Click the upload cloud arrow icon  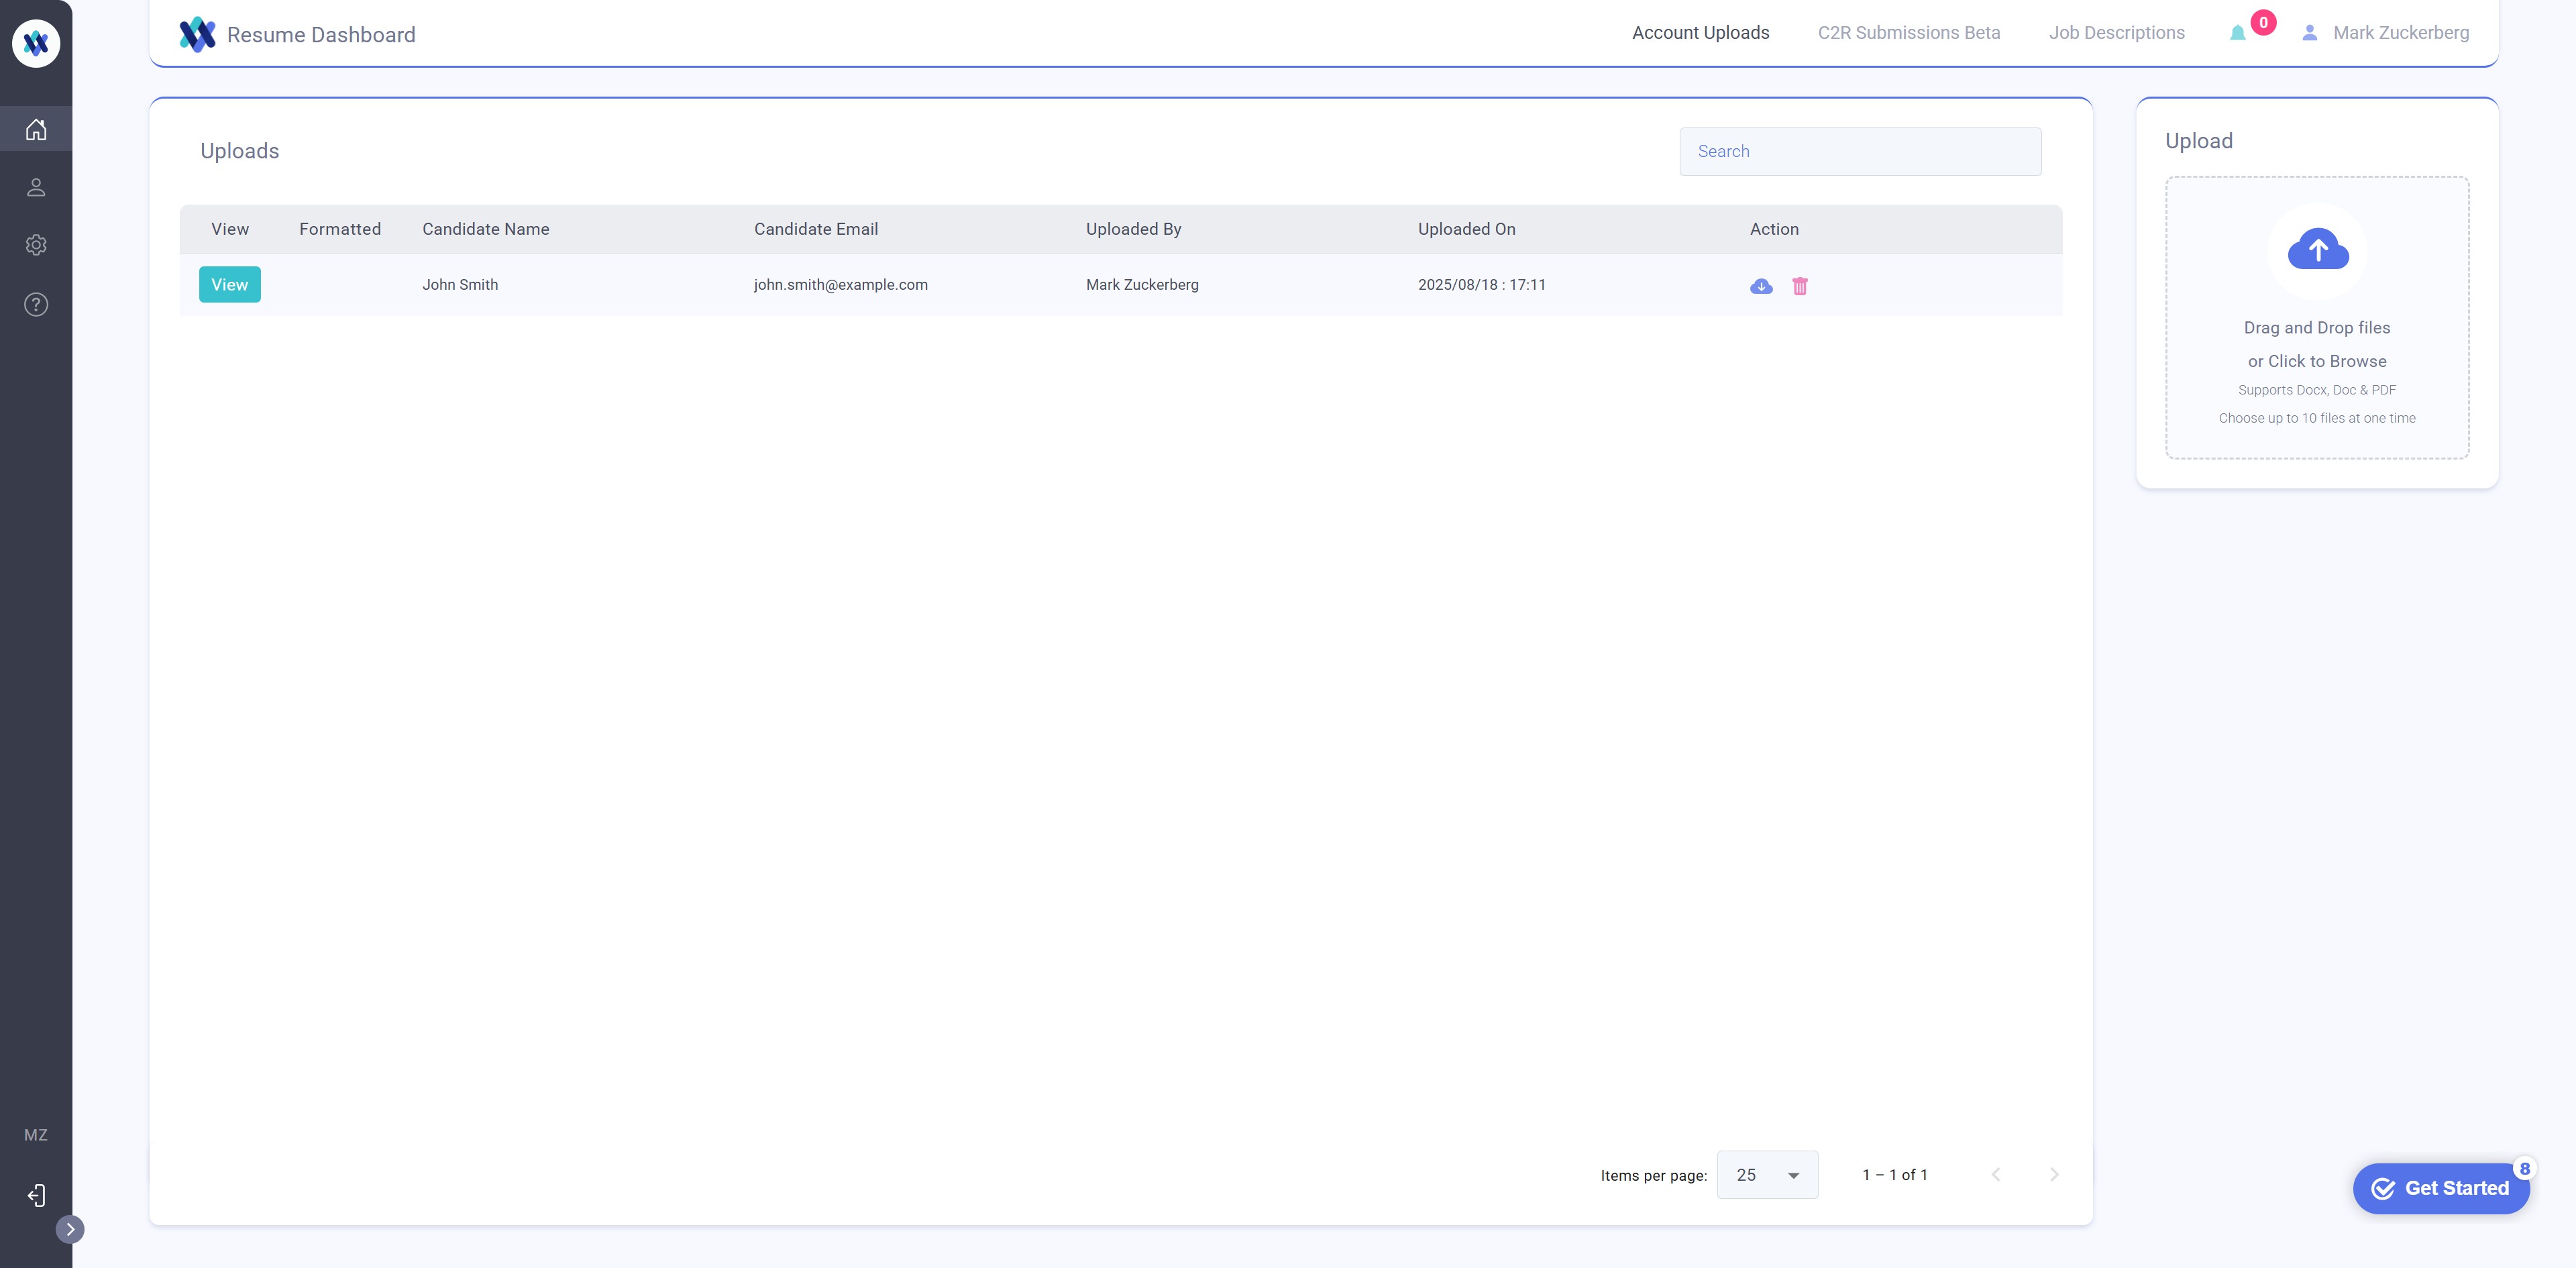click(2317, 250)
